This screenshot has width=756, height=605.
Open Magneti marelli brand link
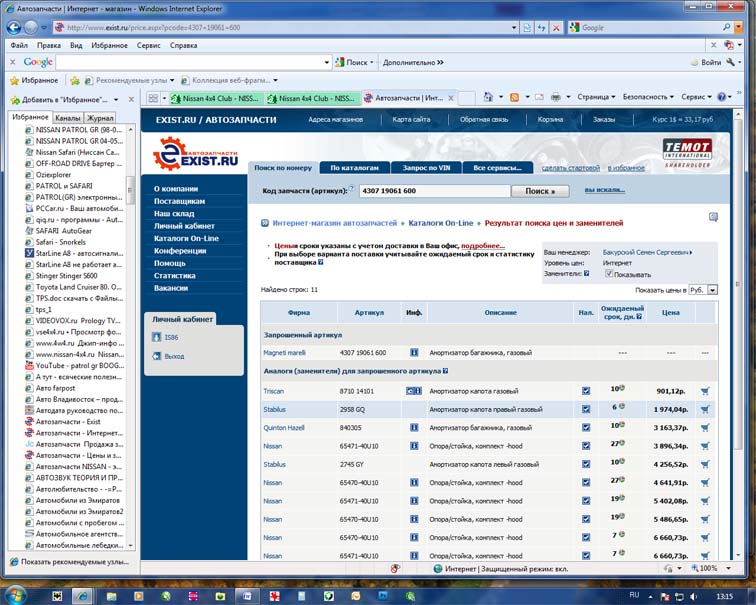[284, 353]
